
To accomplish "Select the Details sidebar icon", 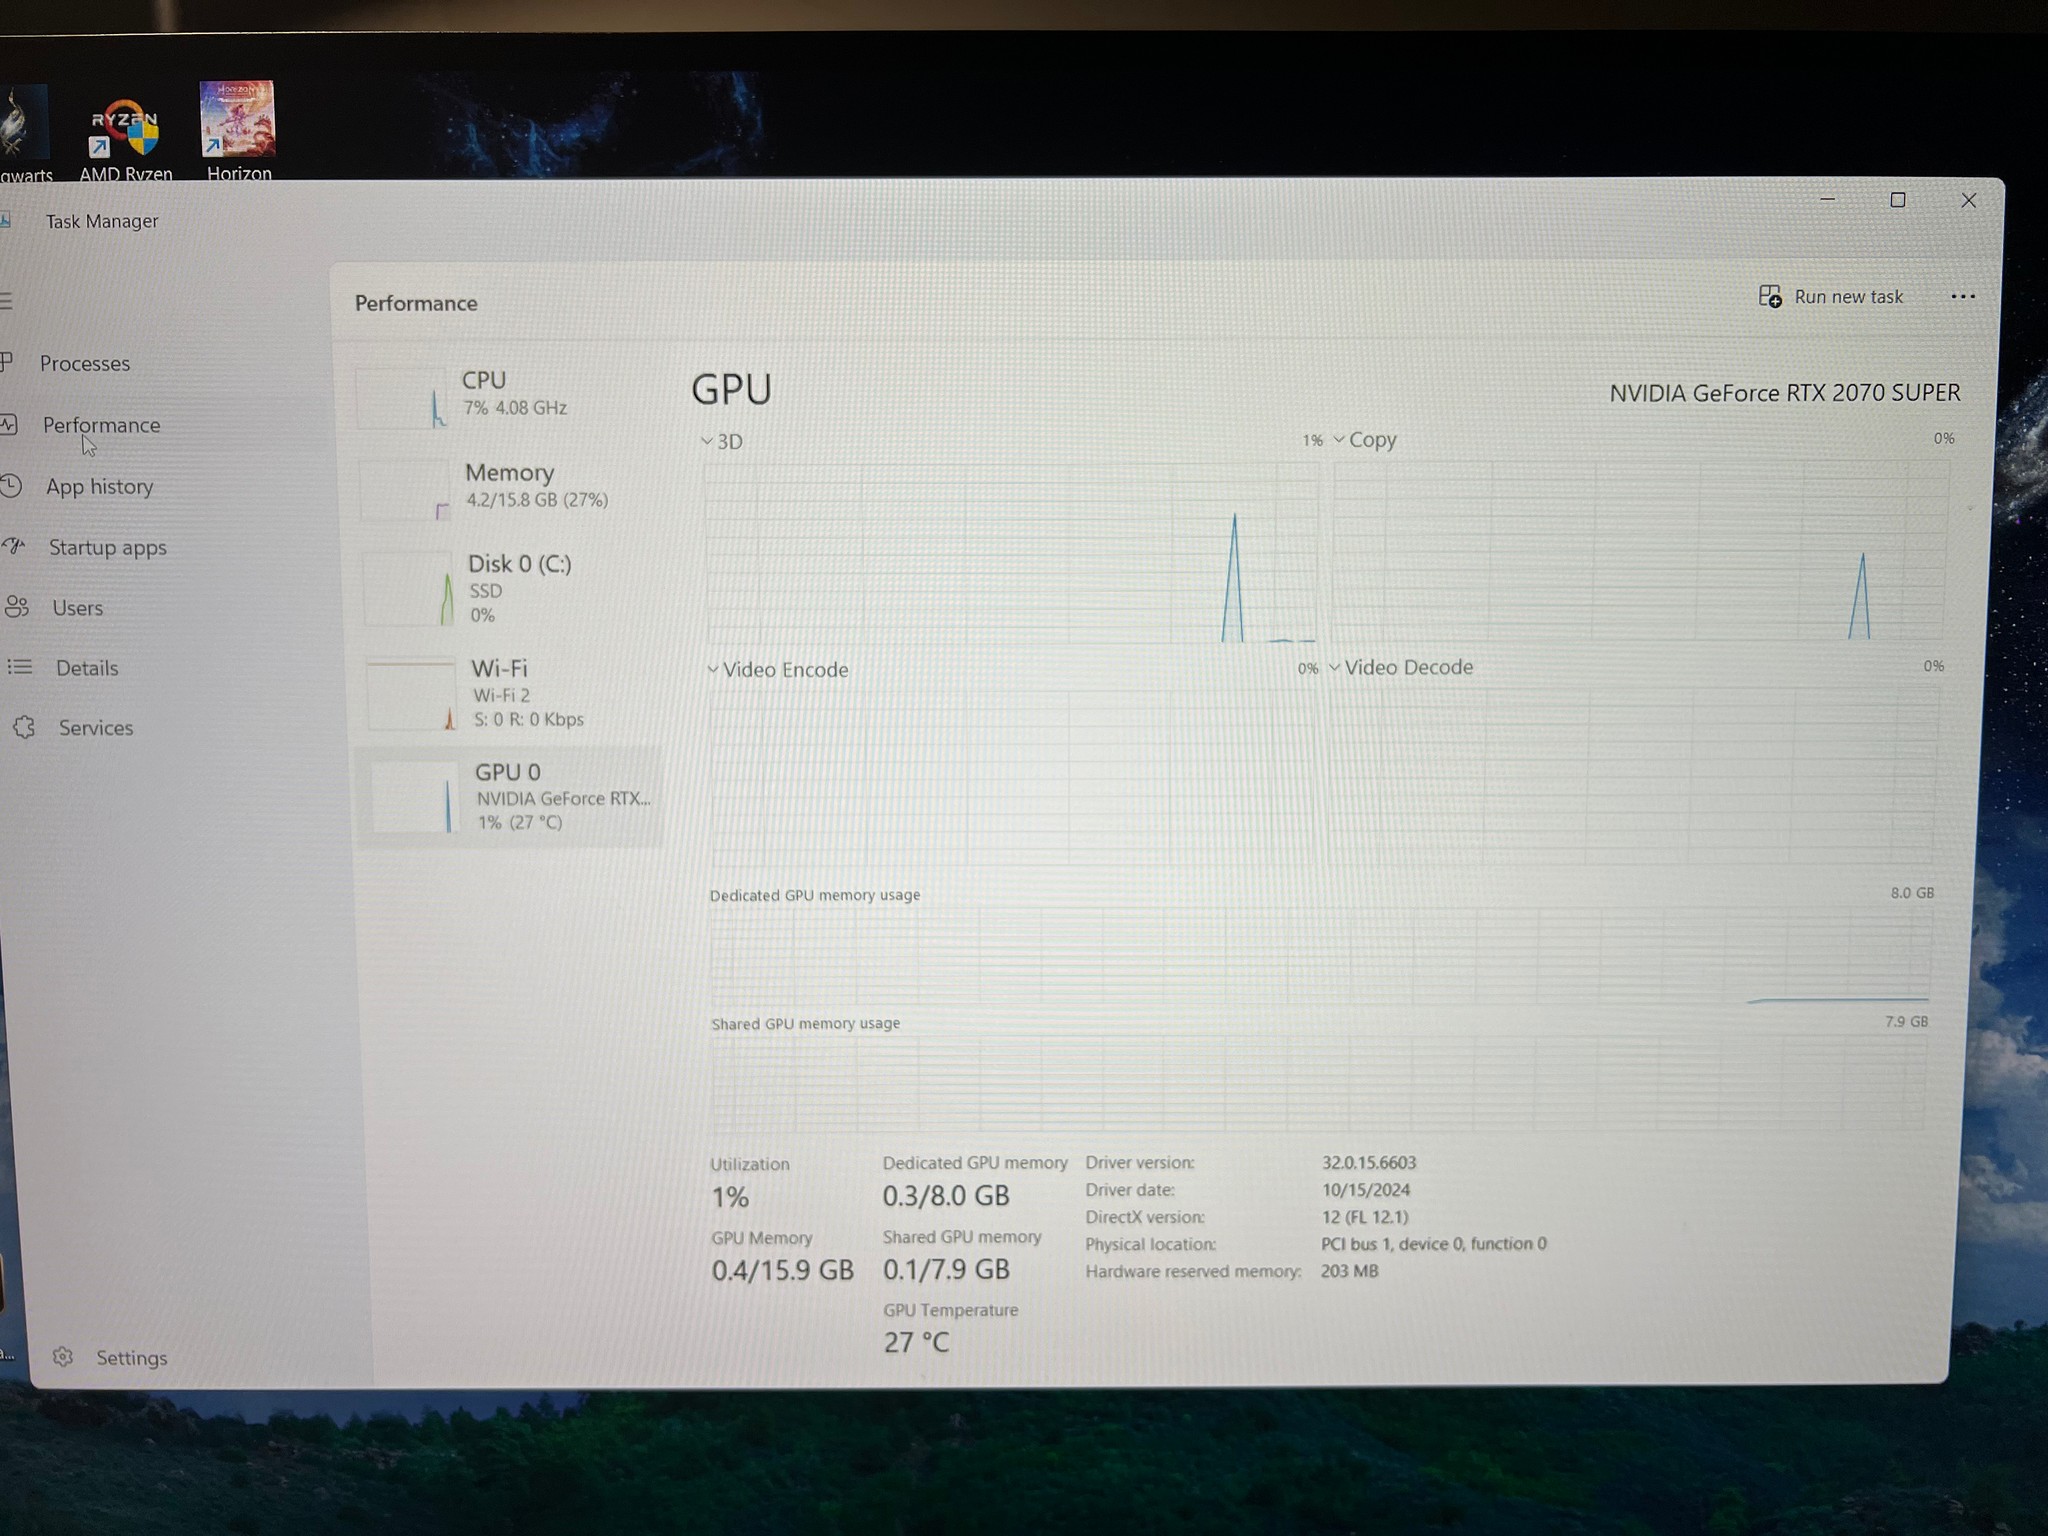I will 22,668.
